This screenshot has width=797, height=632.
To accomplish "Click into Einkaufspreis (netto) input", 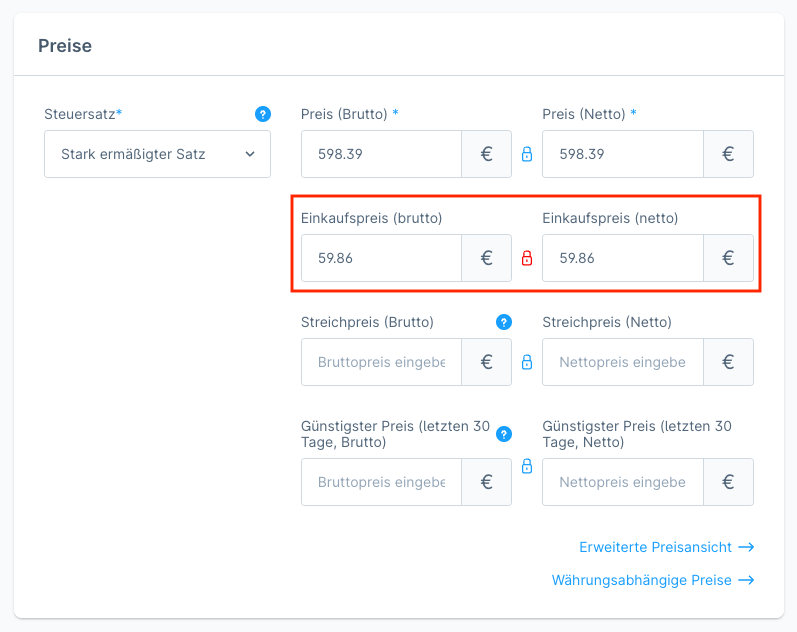I will pyautogui.click(x=622, y=258).
